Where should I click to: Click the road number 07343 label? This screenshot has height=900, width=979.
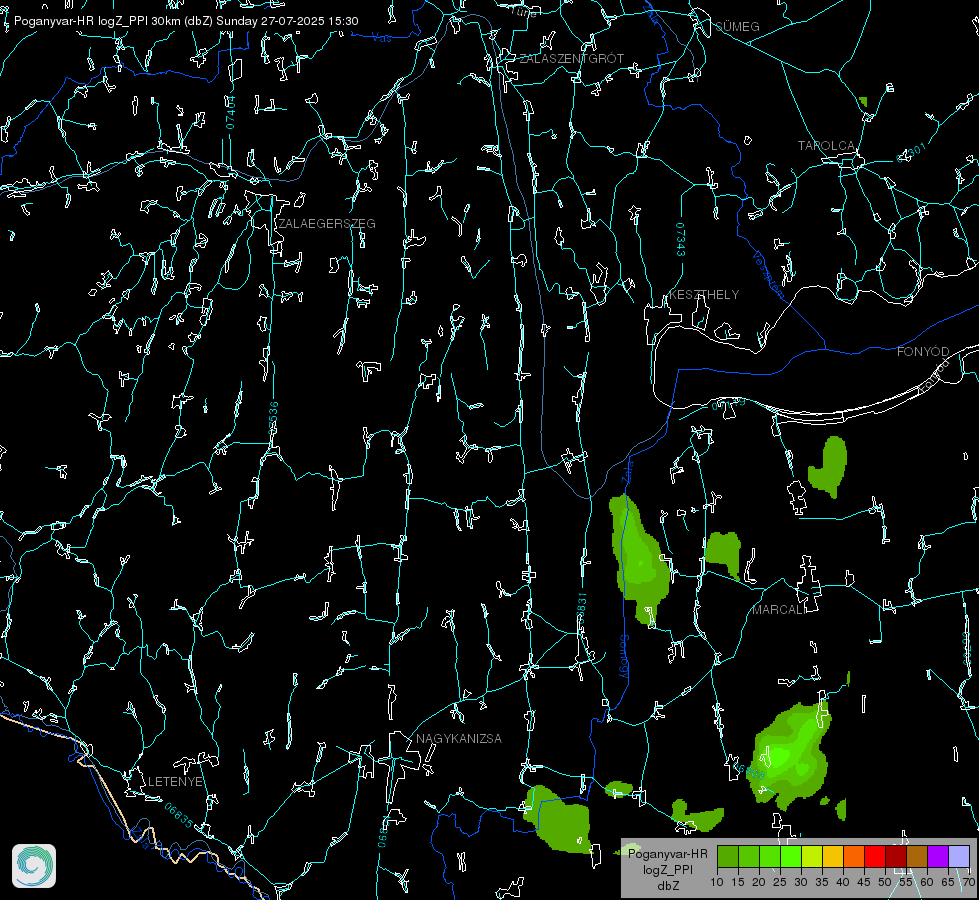click(x=681, y=240)
